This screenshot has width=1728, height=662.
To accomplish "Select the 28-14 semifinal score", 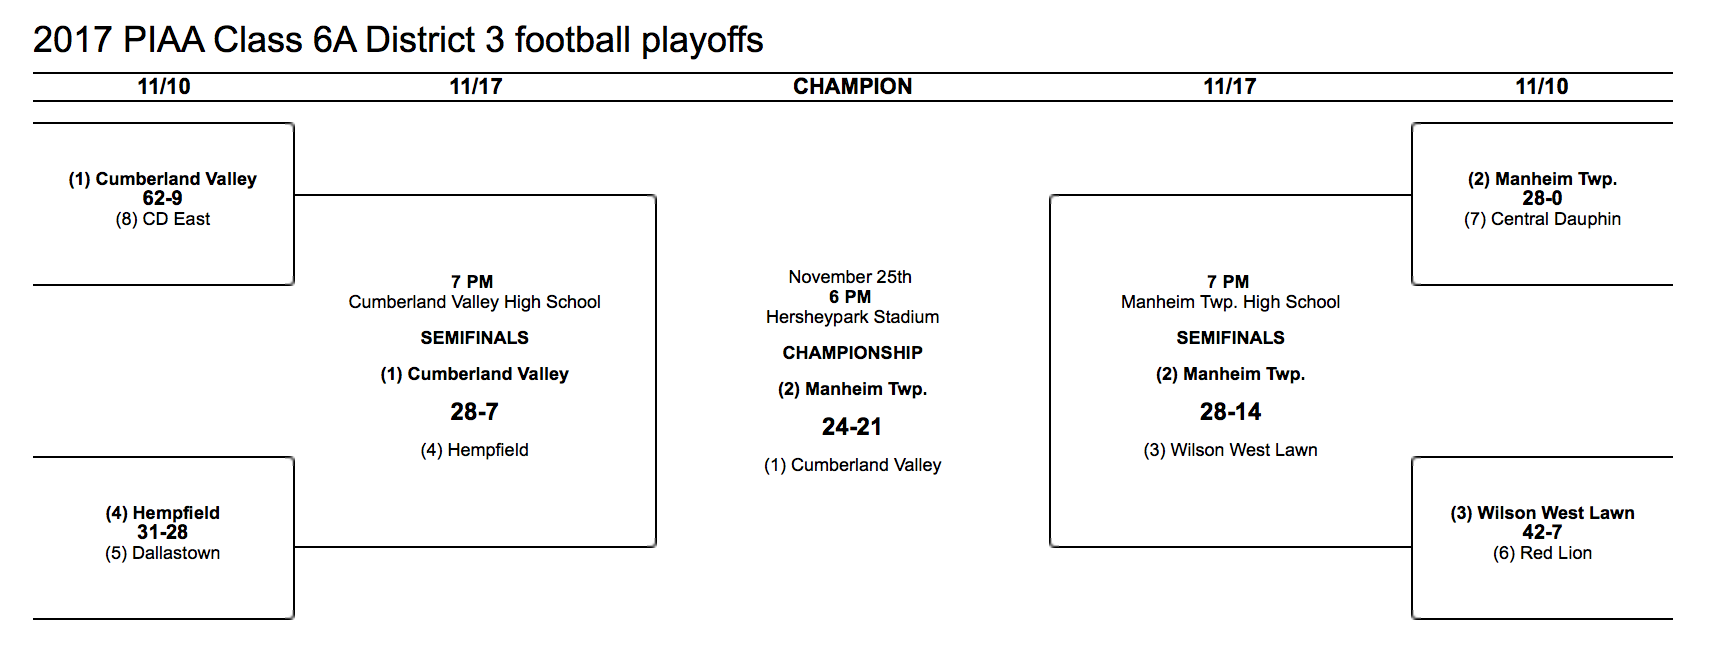I will 1230,412.
